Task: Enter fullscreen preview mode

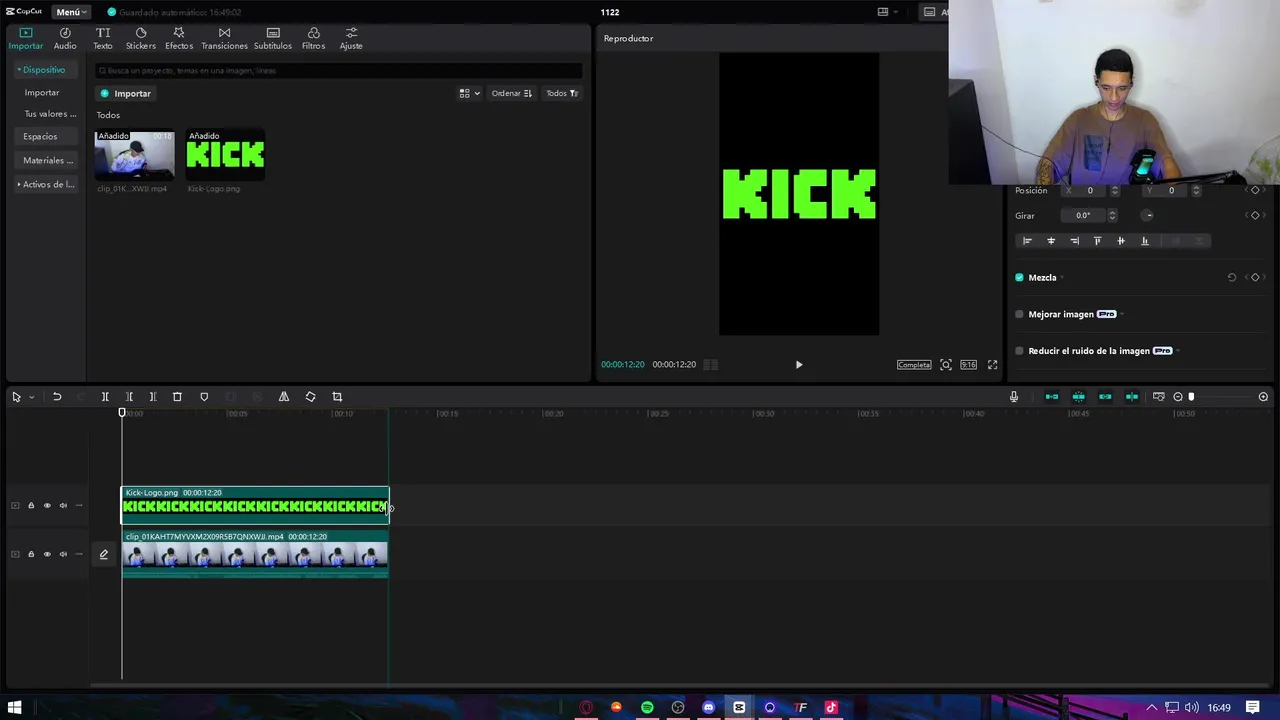Action: click(x=992, y=365)
